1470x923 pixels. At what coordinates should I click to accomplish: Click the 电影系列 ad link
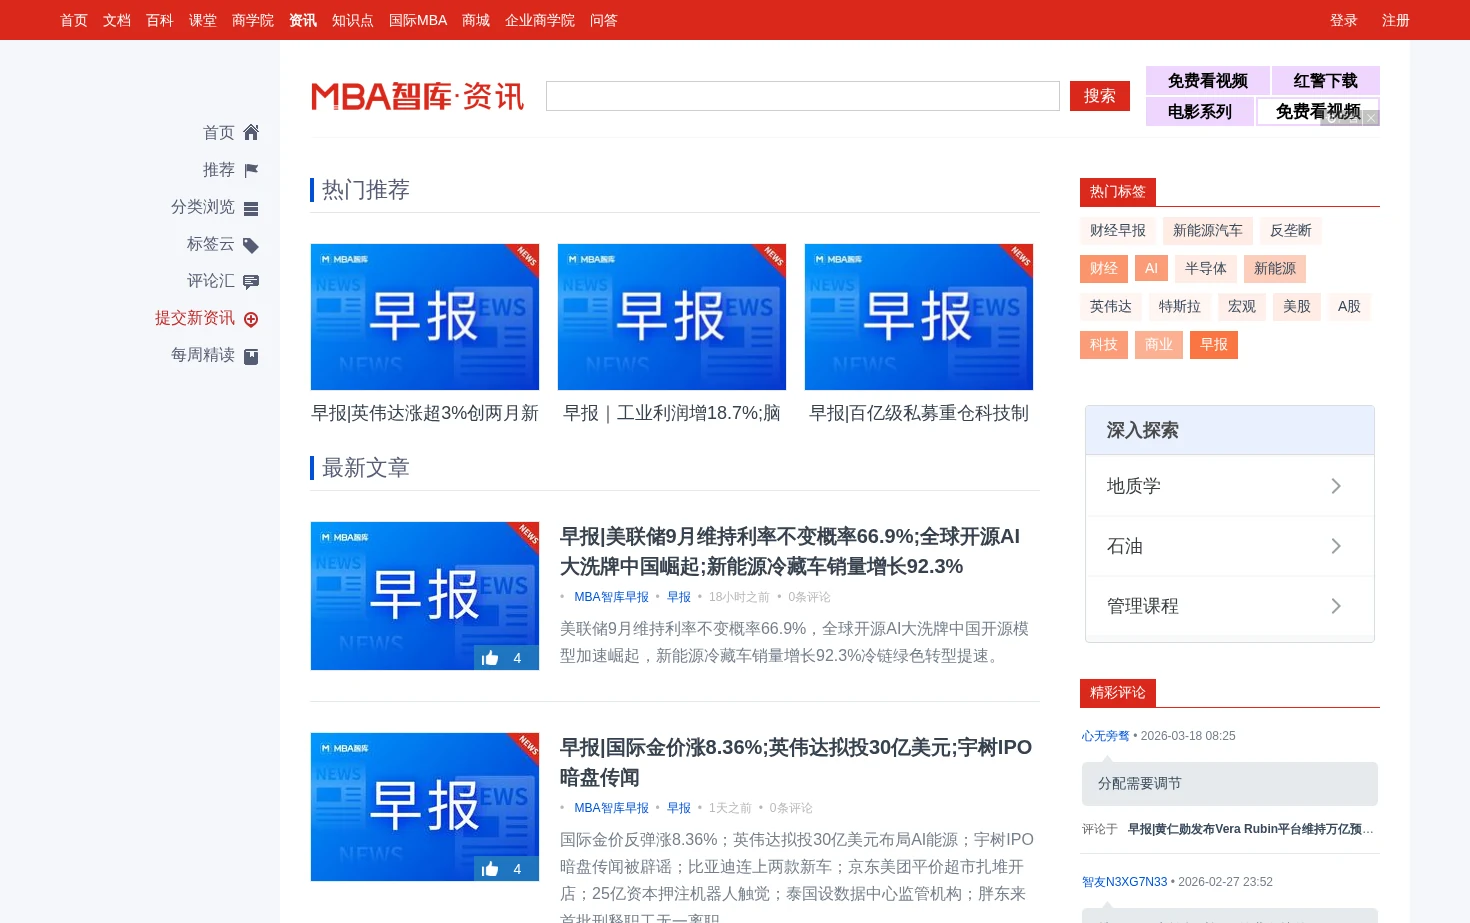(x=1200, y=111)
